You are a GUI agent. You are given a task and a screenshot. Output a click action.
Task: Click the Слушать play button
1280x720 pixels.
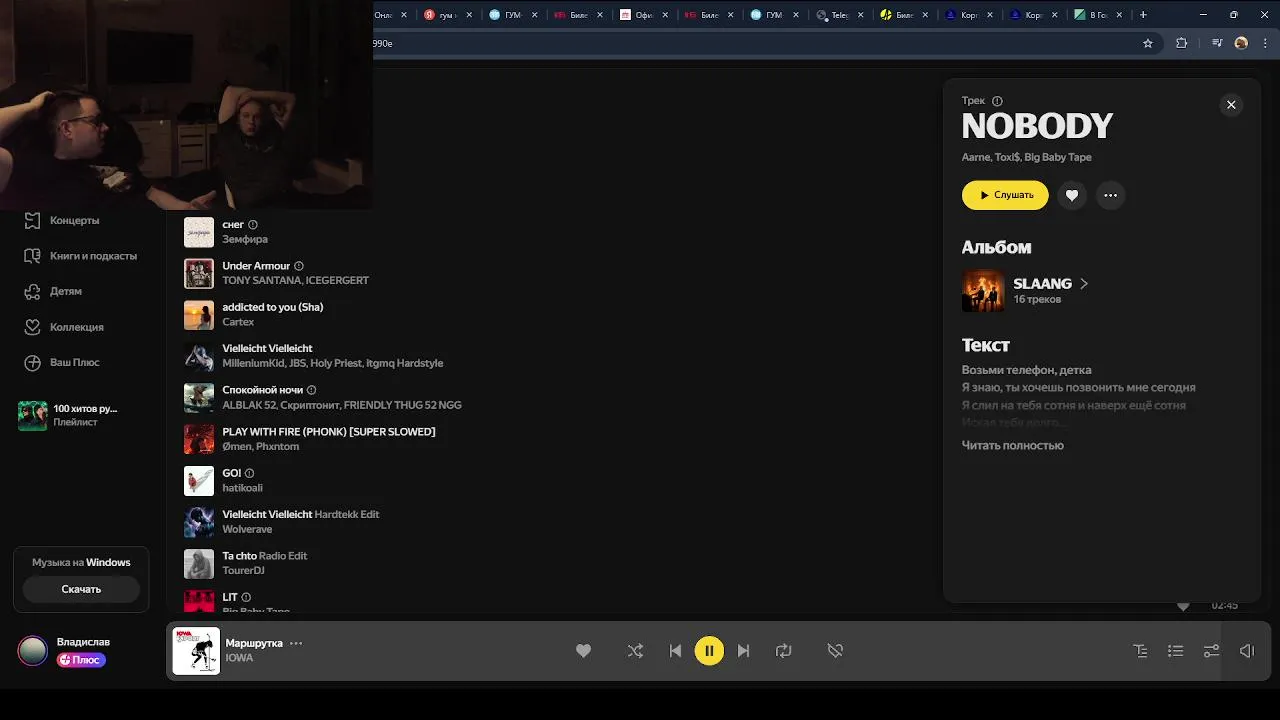click(x=1005, y=195)
